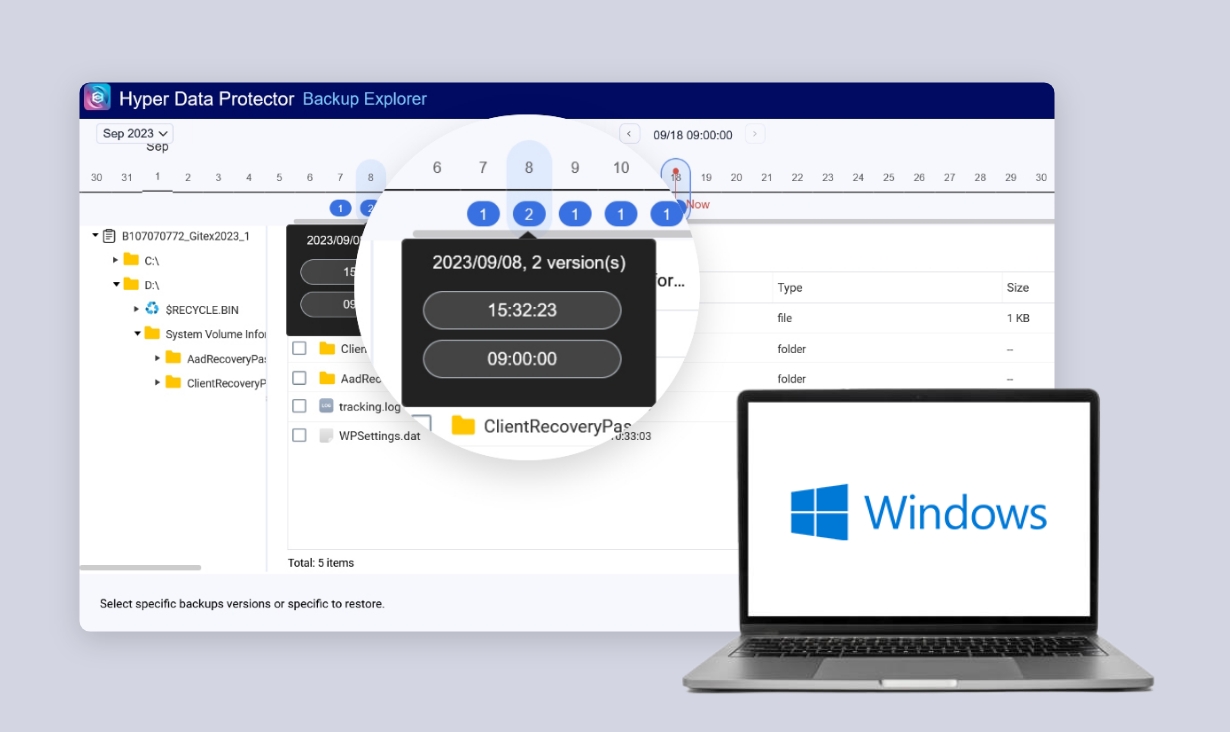Tick the checkbox next to WPSettings.dat

click(299, 436)
